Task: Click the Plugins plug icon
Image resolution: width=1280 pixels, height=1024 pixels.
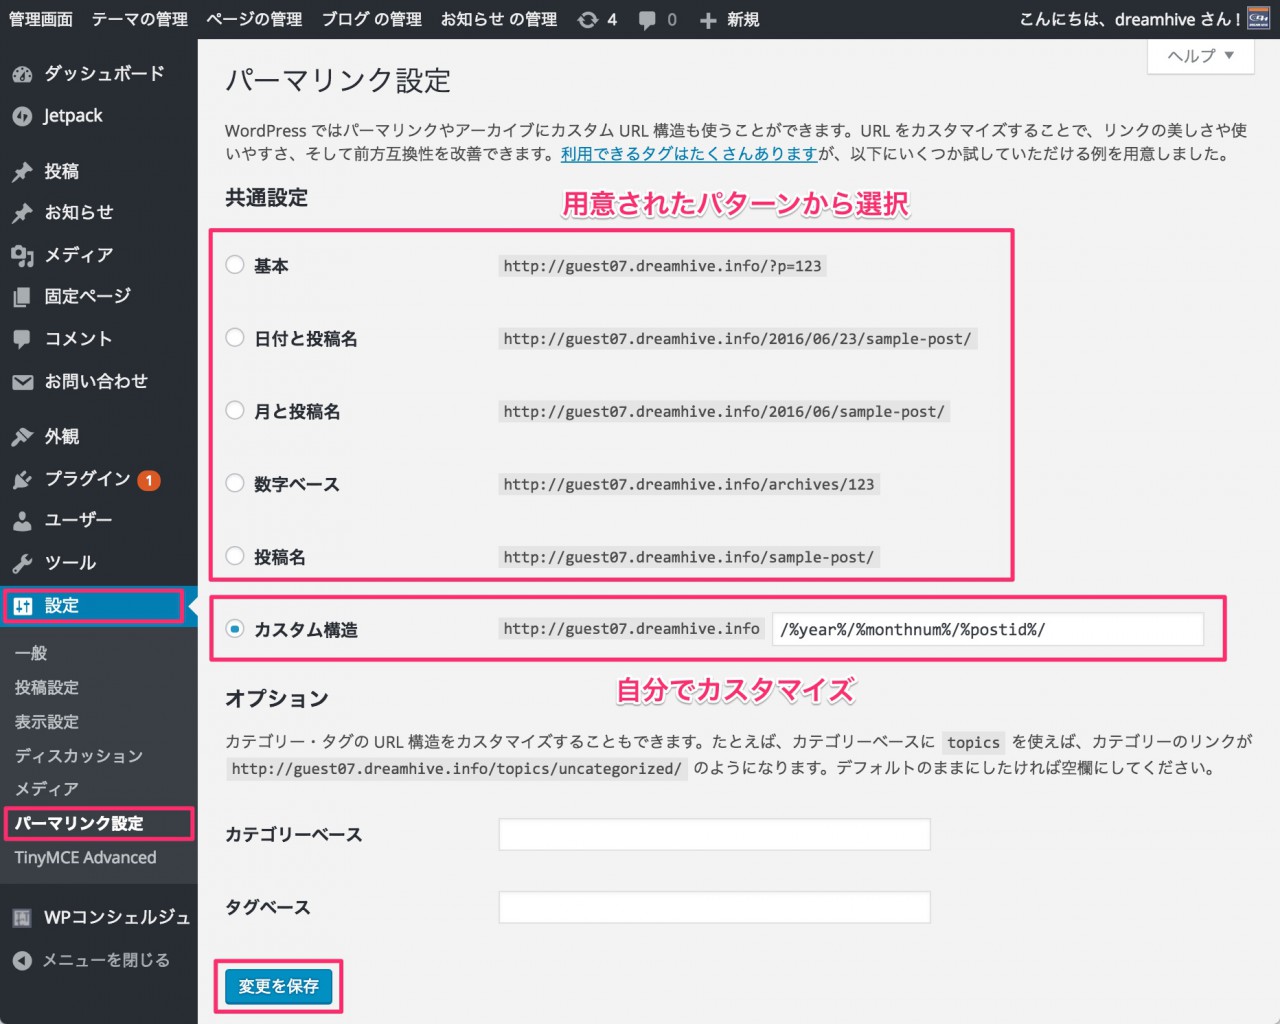Action: tap(22, 480)
